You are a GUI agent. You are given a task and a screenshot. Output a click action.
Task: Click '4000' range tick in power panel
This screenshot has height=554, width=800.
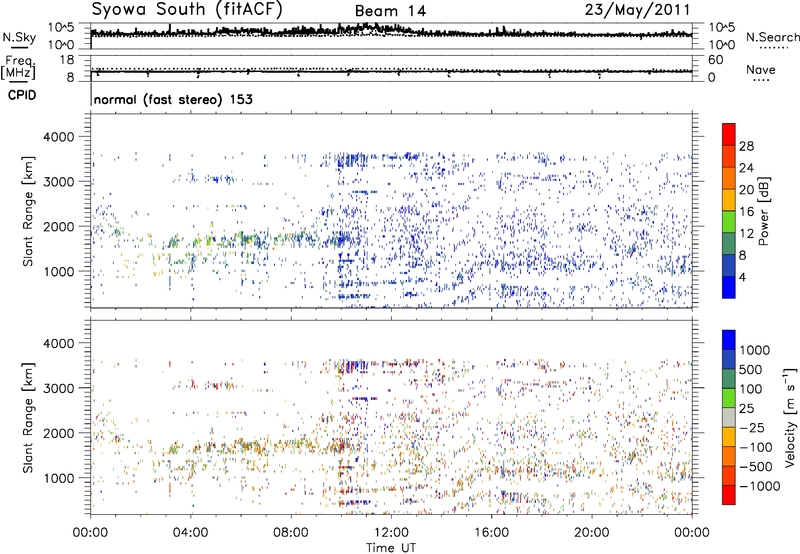pos(58,137)
